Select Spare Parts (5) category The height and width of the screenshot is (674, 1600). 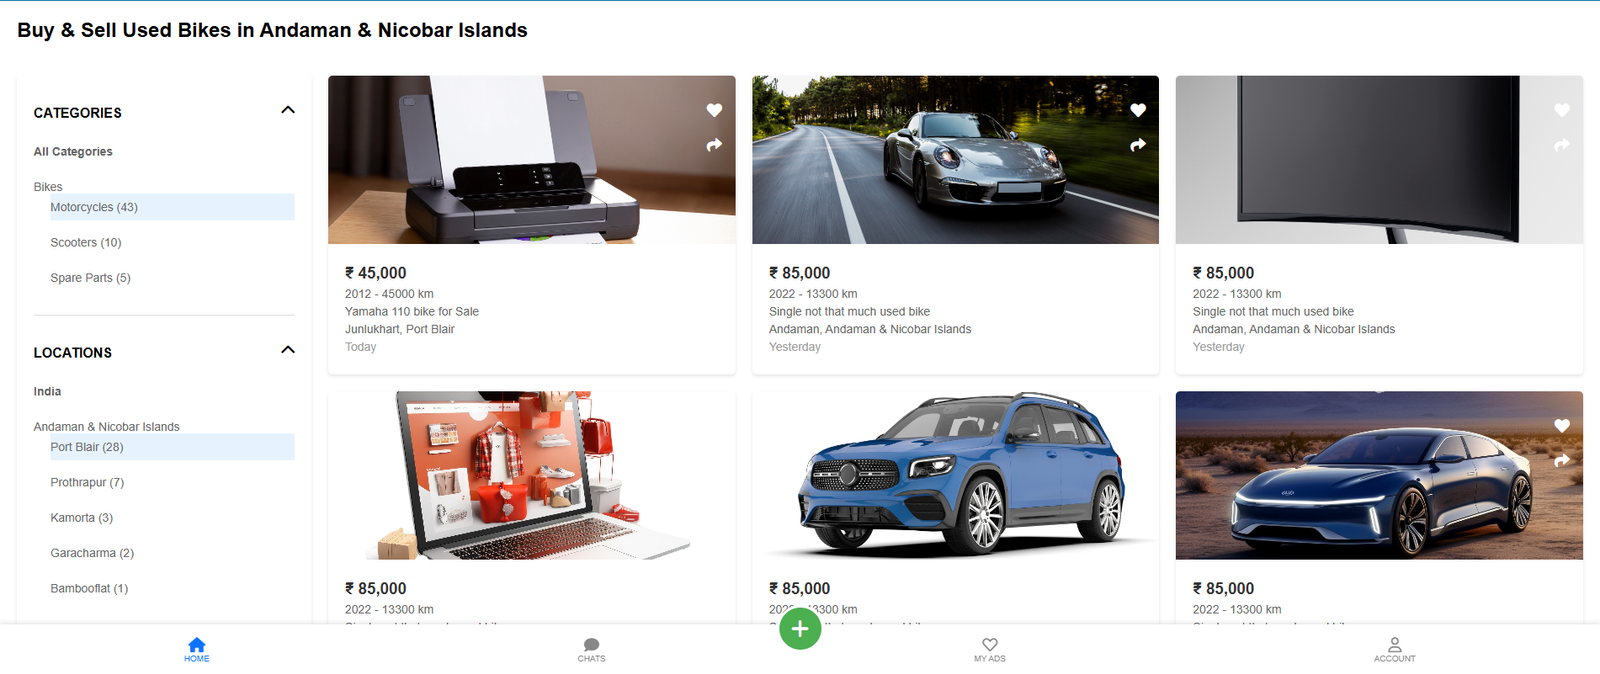(90, 278)
